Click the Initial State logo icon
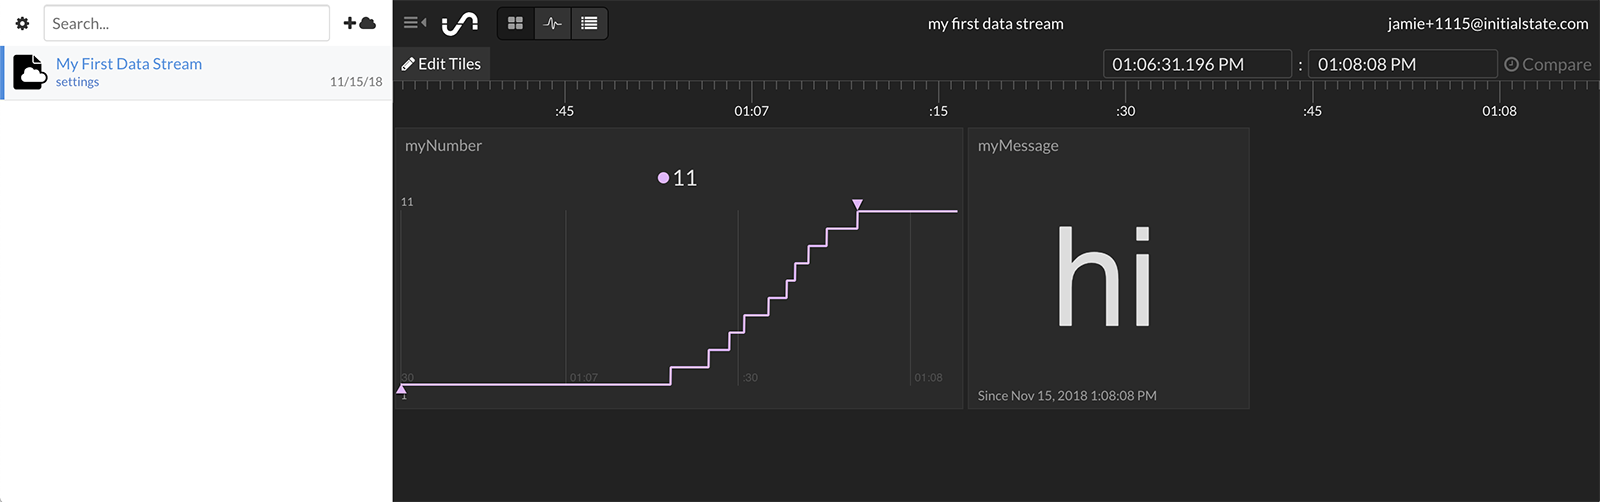 [460, 23]
